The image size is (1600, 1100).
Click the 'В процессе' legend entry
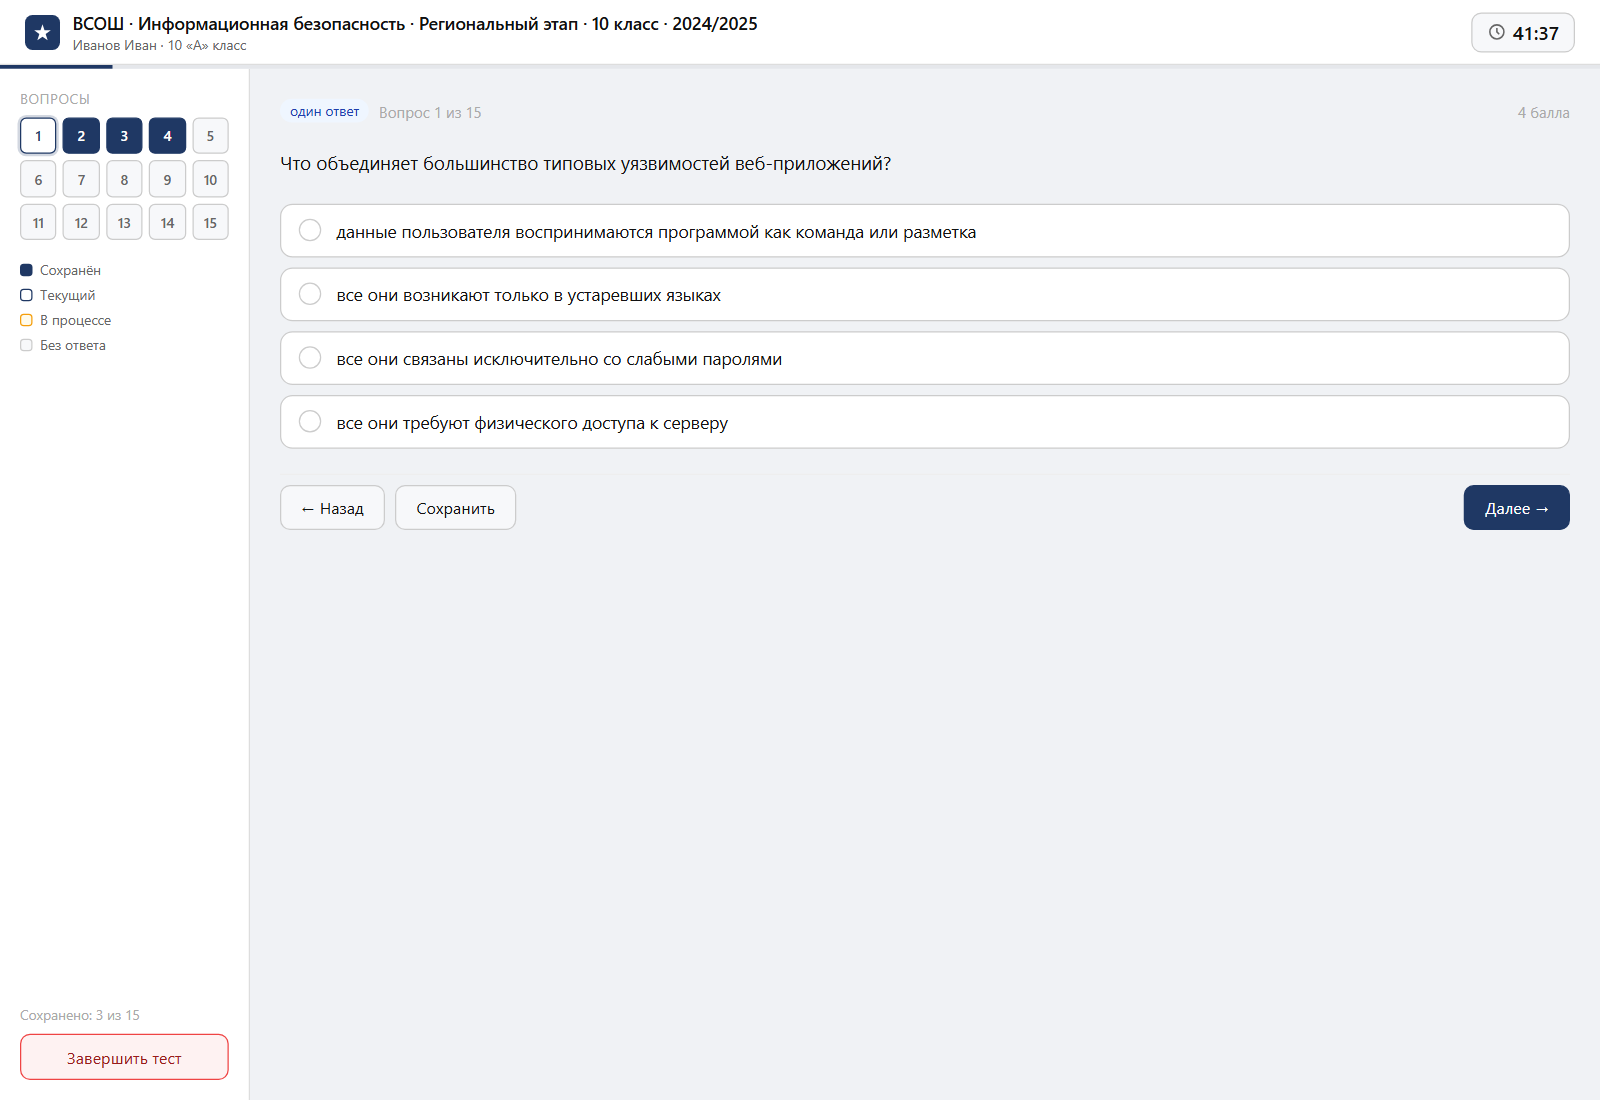click(66, 320)
